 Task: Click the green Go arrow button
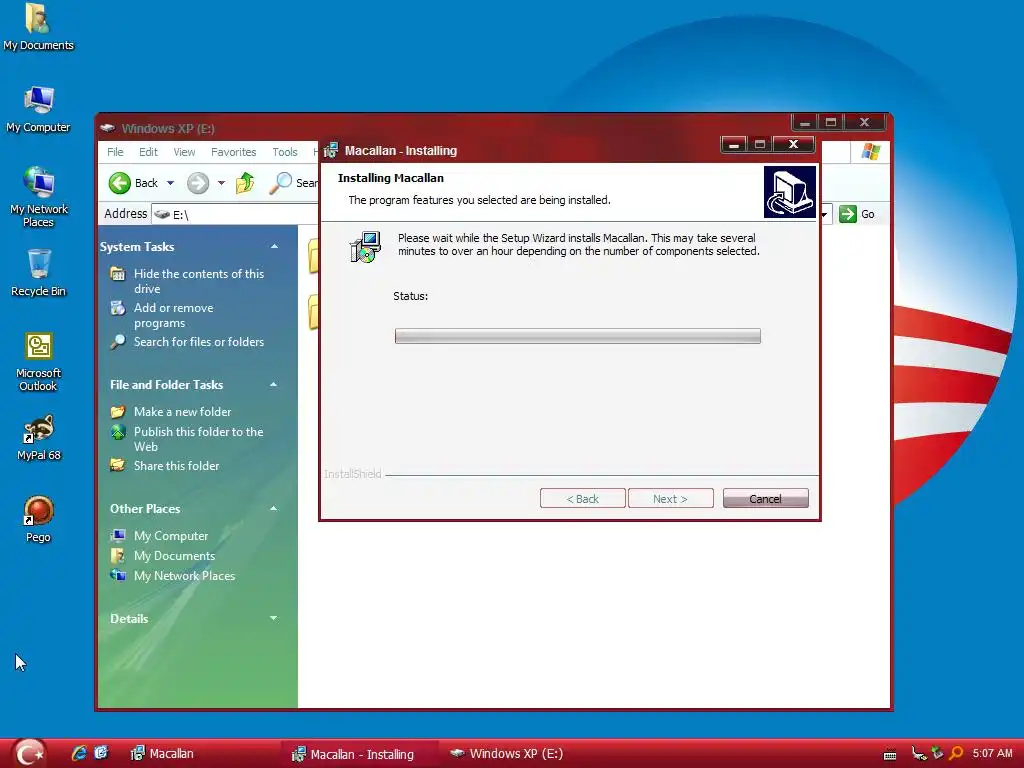(x=848, y=214)
